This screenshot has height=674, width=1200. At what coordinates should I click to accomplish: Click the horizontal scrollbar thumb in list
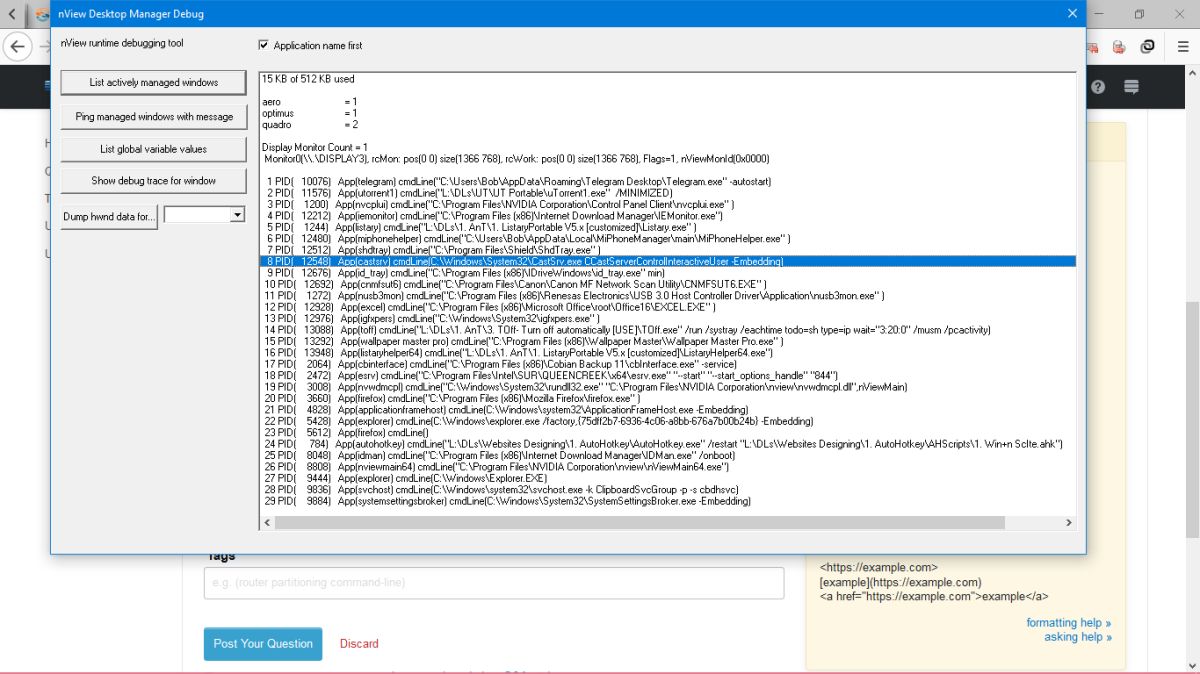click(x=640, y=522)
